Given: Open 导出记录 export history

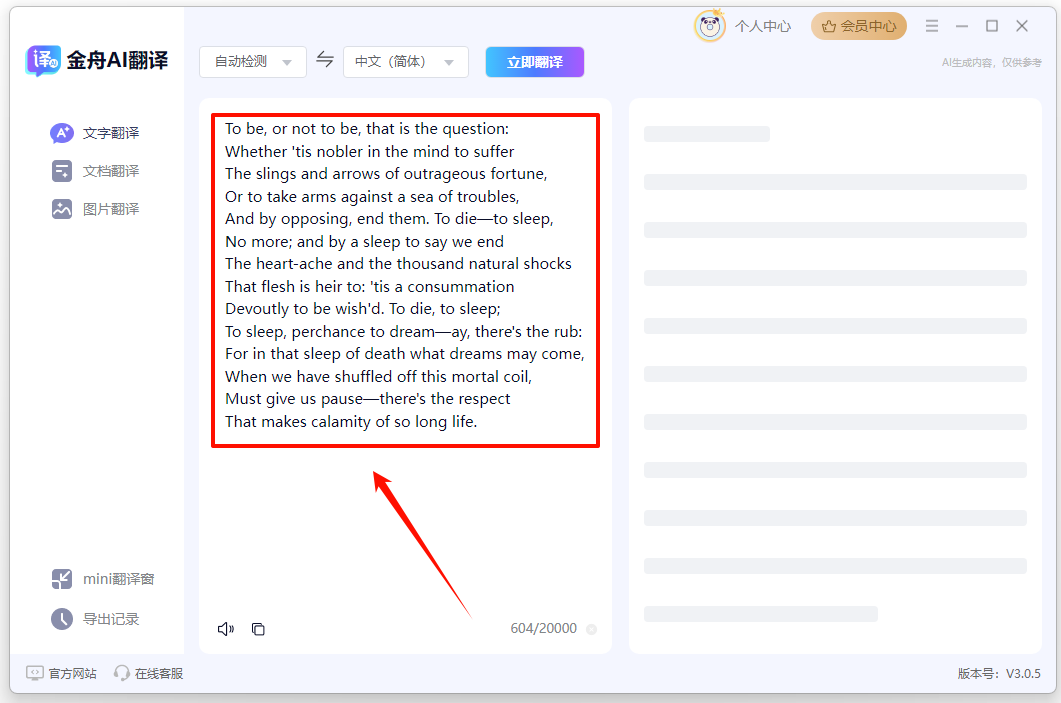Looking at the screenshot, I should (96, 619).
